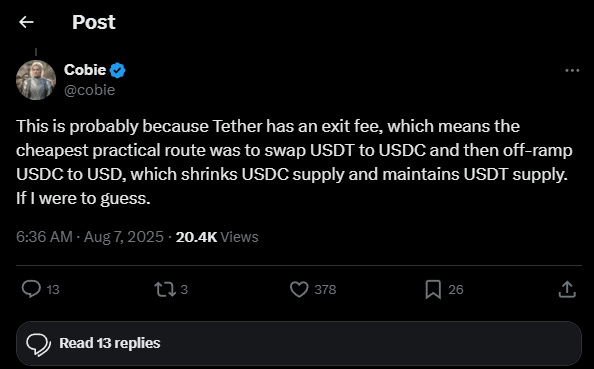Image resolution: width=594 pixels, height=369 pixels.
Task: Click the 20.4K Views count
Action: click(x=217, y=237)
